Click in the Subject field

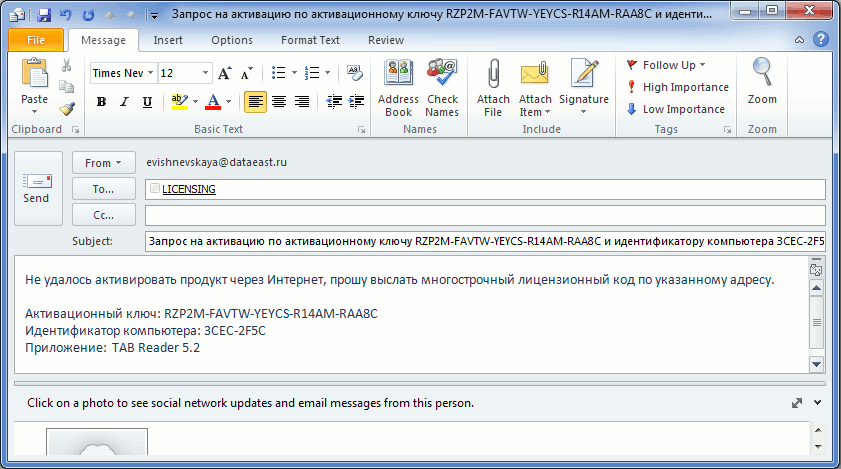pyautogui.click(x=485, y=241)
